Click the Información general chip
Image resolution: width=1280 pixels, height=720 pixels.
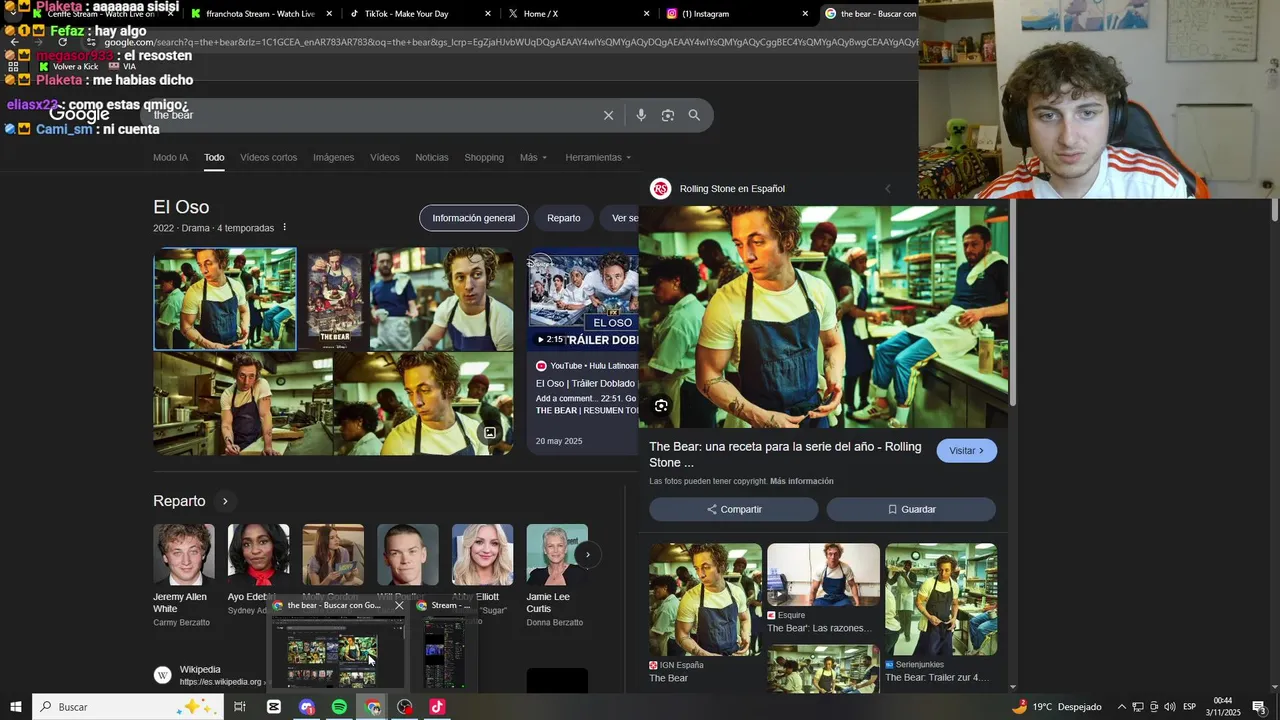(x=474, y=218)
